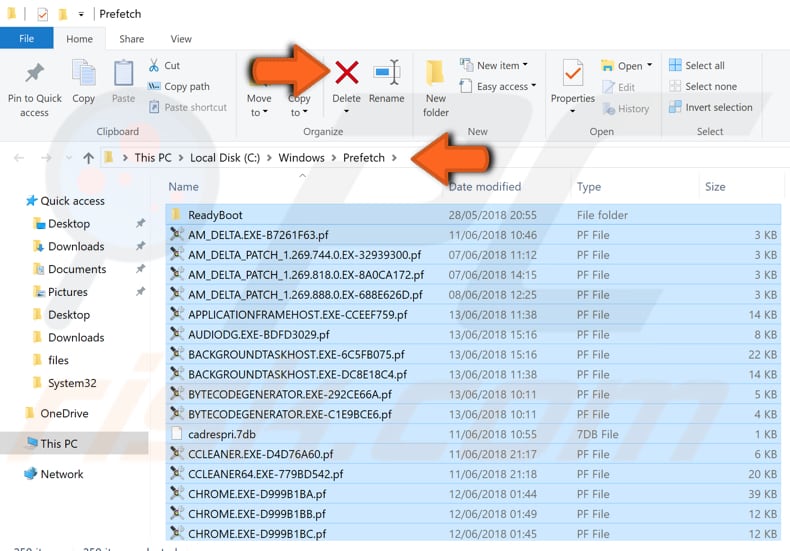Sort by Date modified column

click(x=485, y=187)
